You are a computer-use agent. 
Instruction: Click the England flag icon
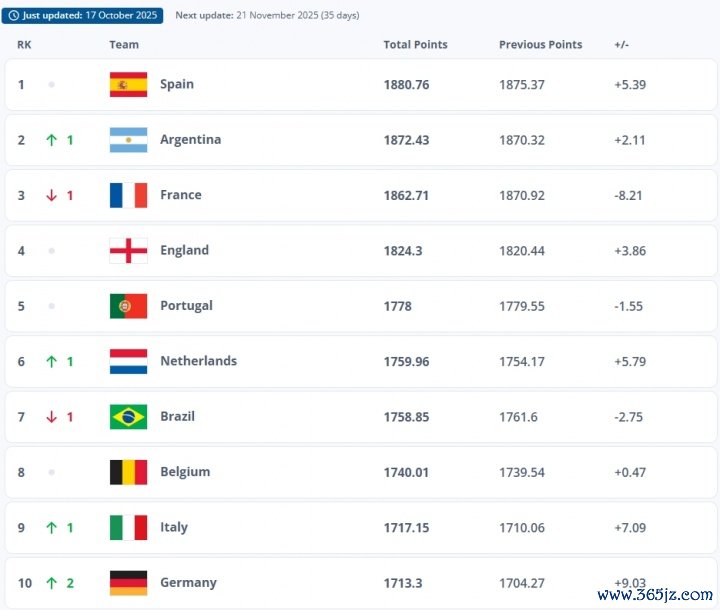coord(128,251)
